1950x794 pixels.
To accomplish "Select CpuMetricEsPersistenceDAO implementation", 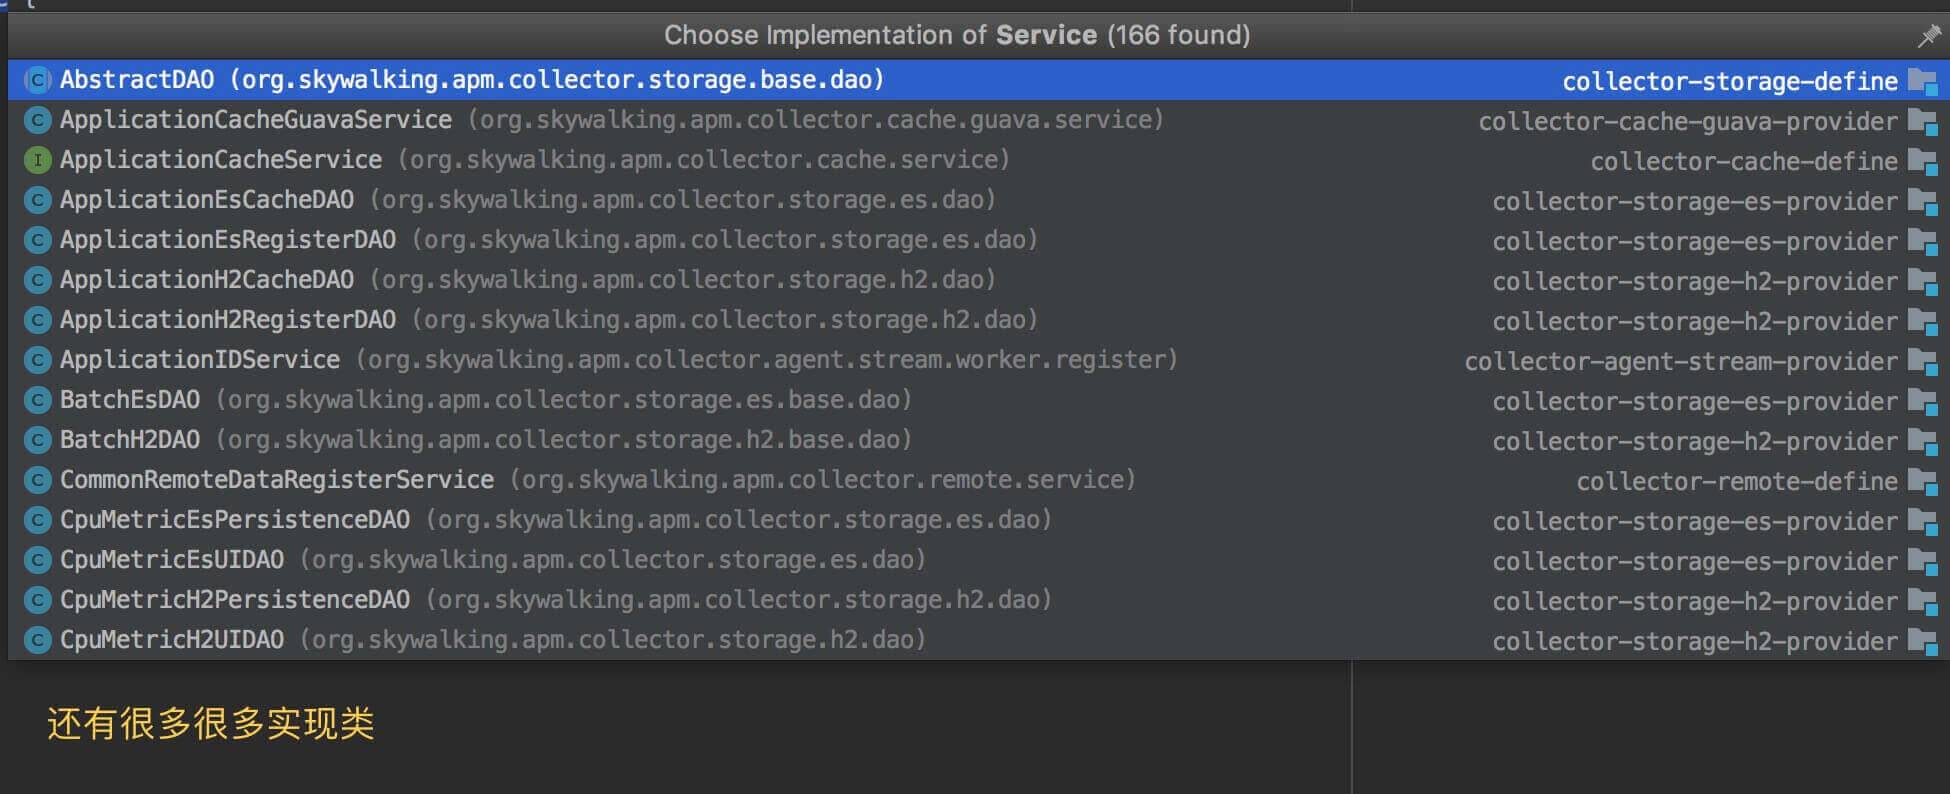I will coord(978,520).
